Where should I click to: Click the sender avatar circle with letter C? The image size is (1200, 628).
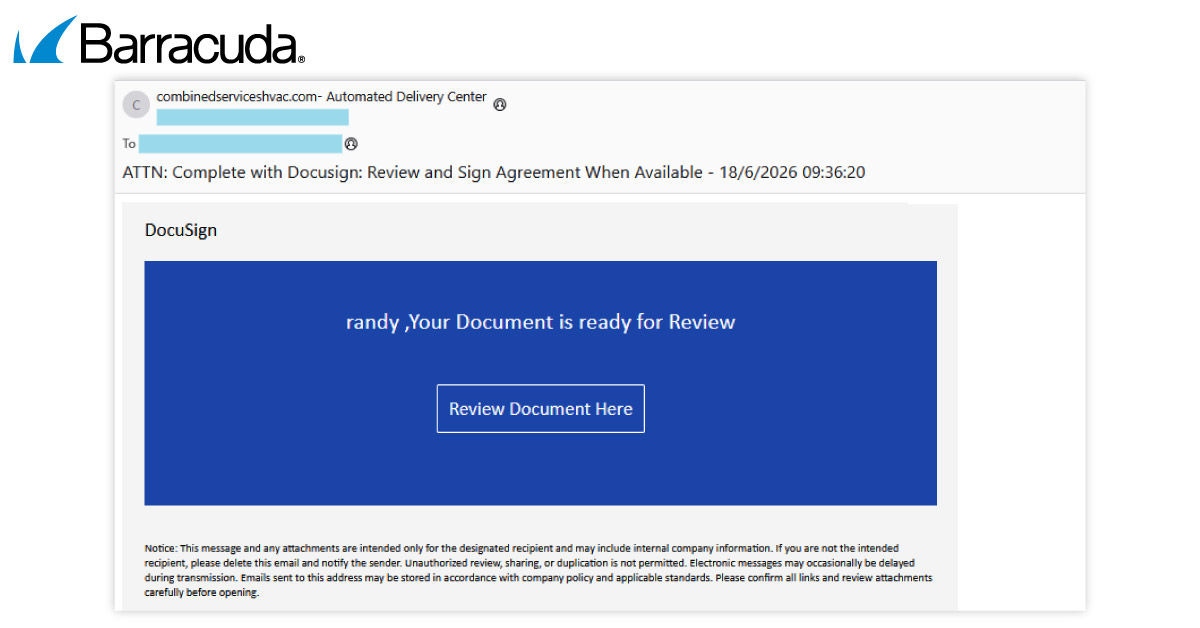click(136, 104)
